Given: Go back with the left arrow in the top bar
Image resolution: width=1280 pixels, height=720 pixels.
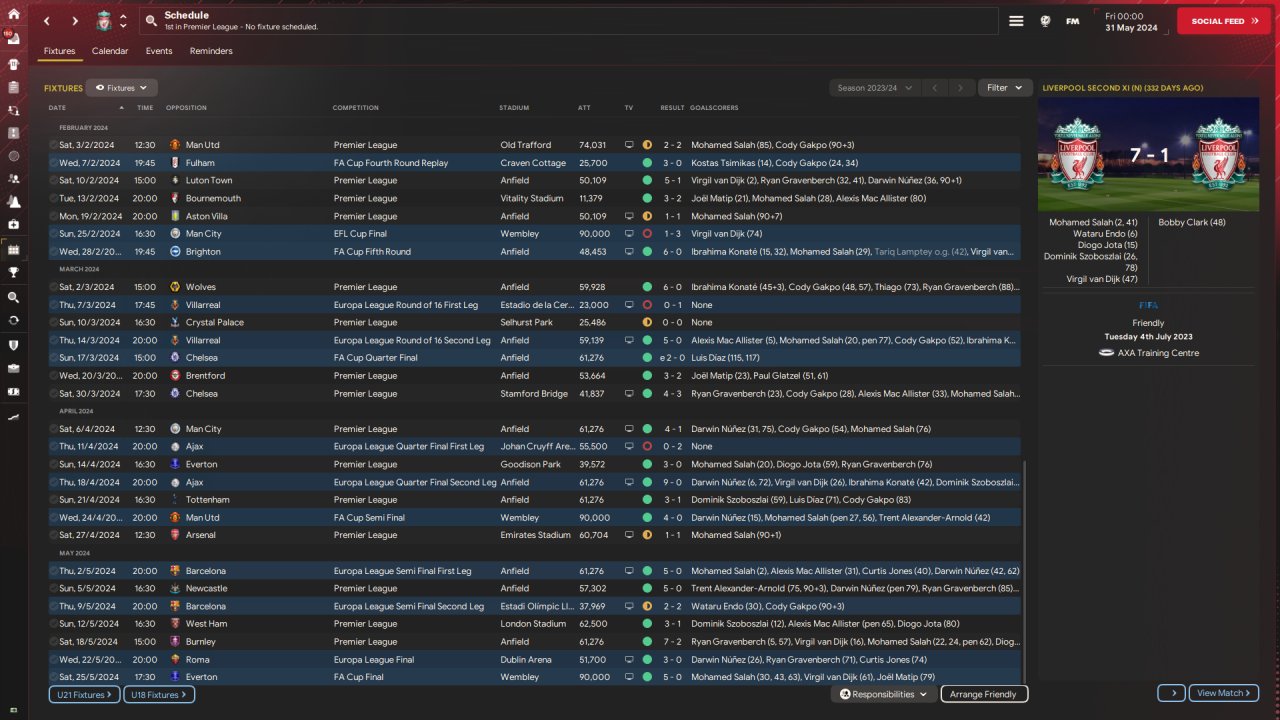Looking at the screenshot, I should pyautogui.click(x=46, y=21).
